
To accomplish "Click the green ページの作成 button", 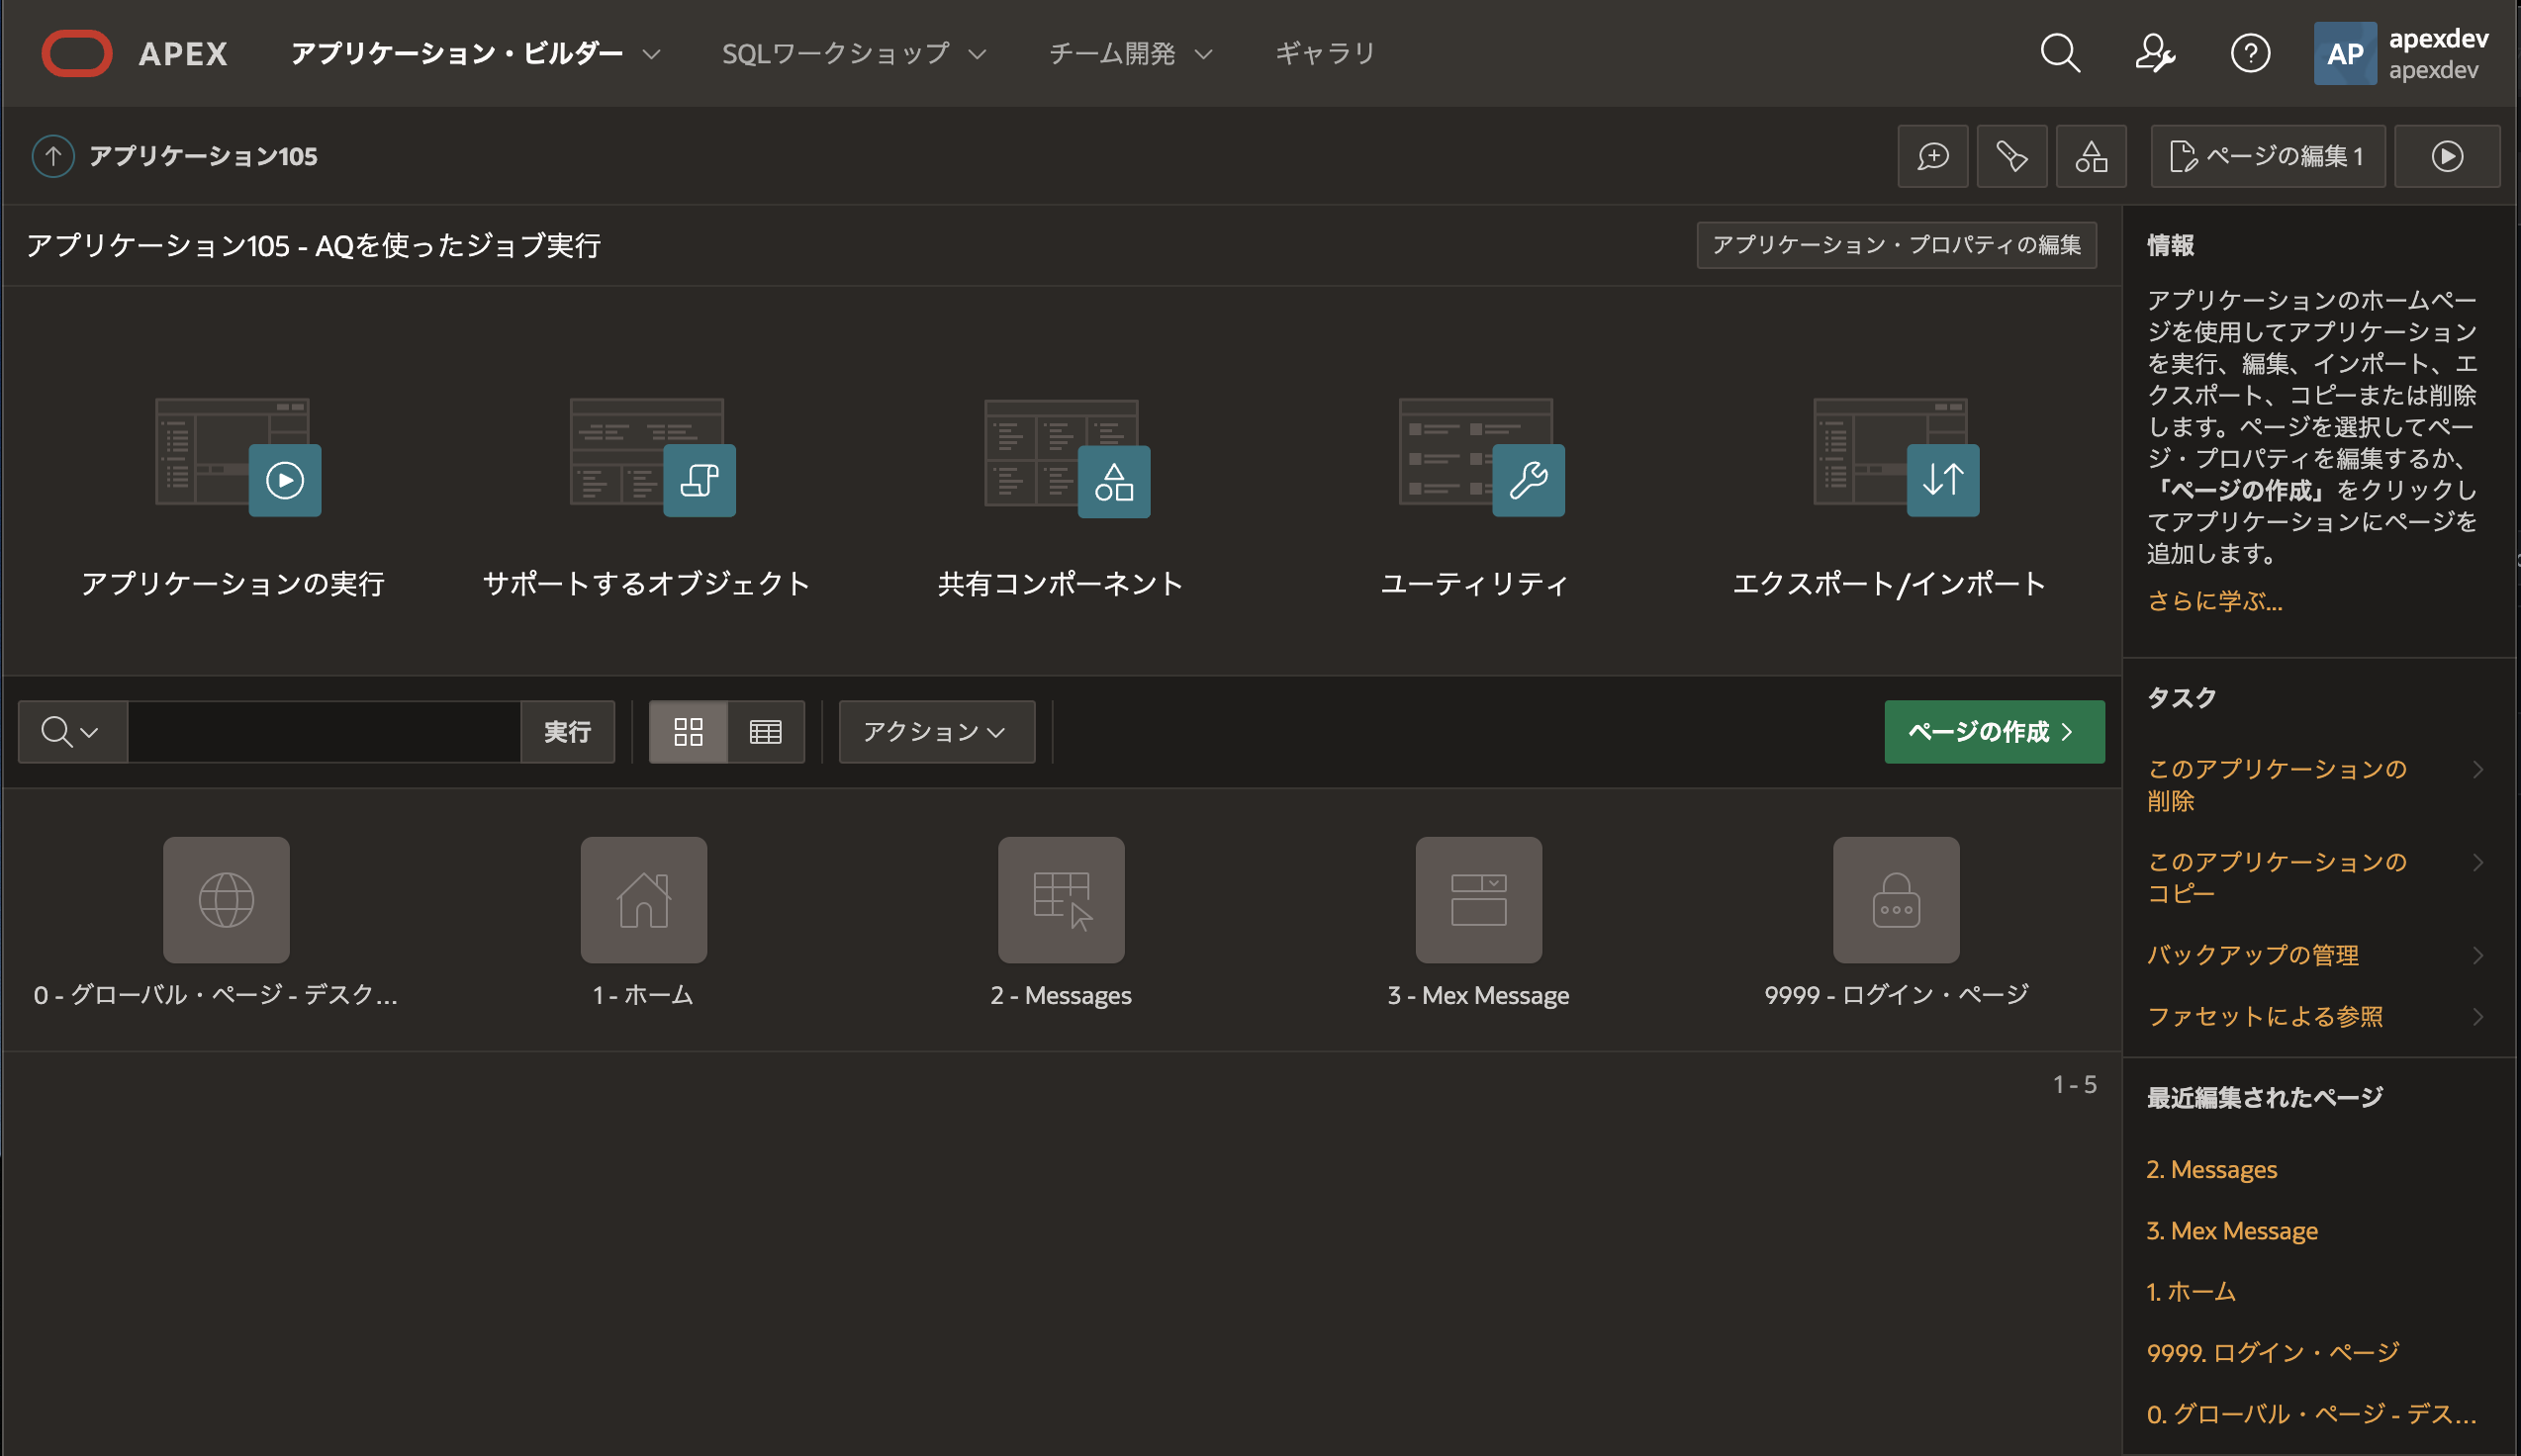I will pos(1993,732).
